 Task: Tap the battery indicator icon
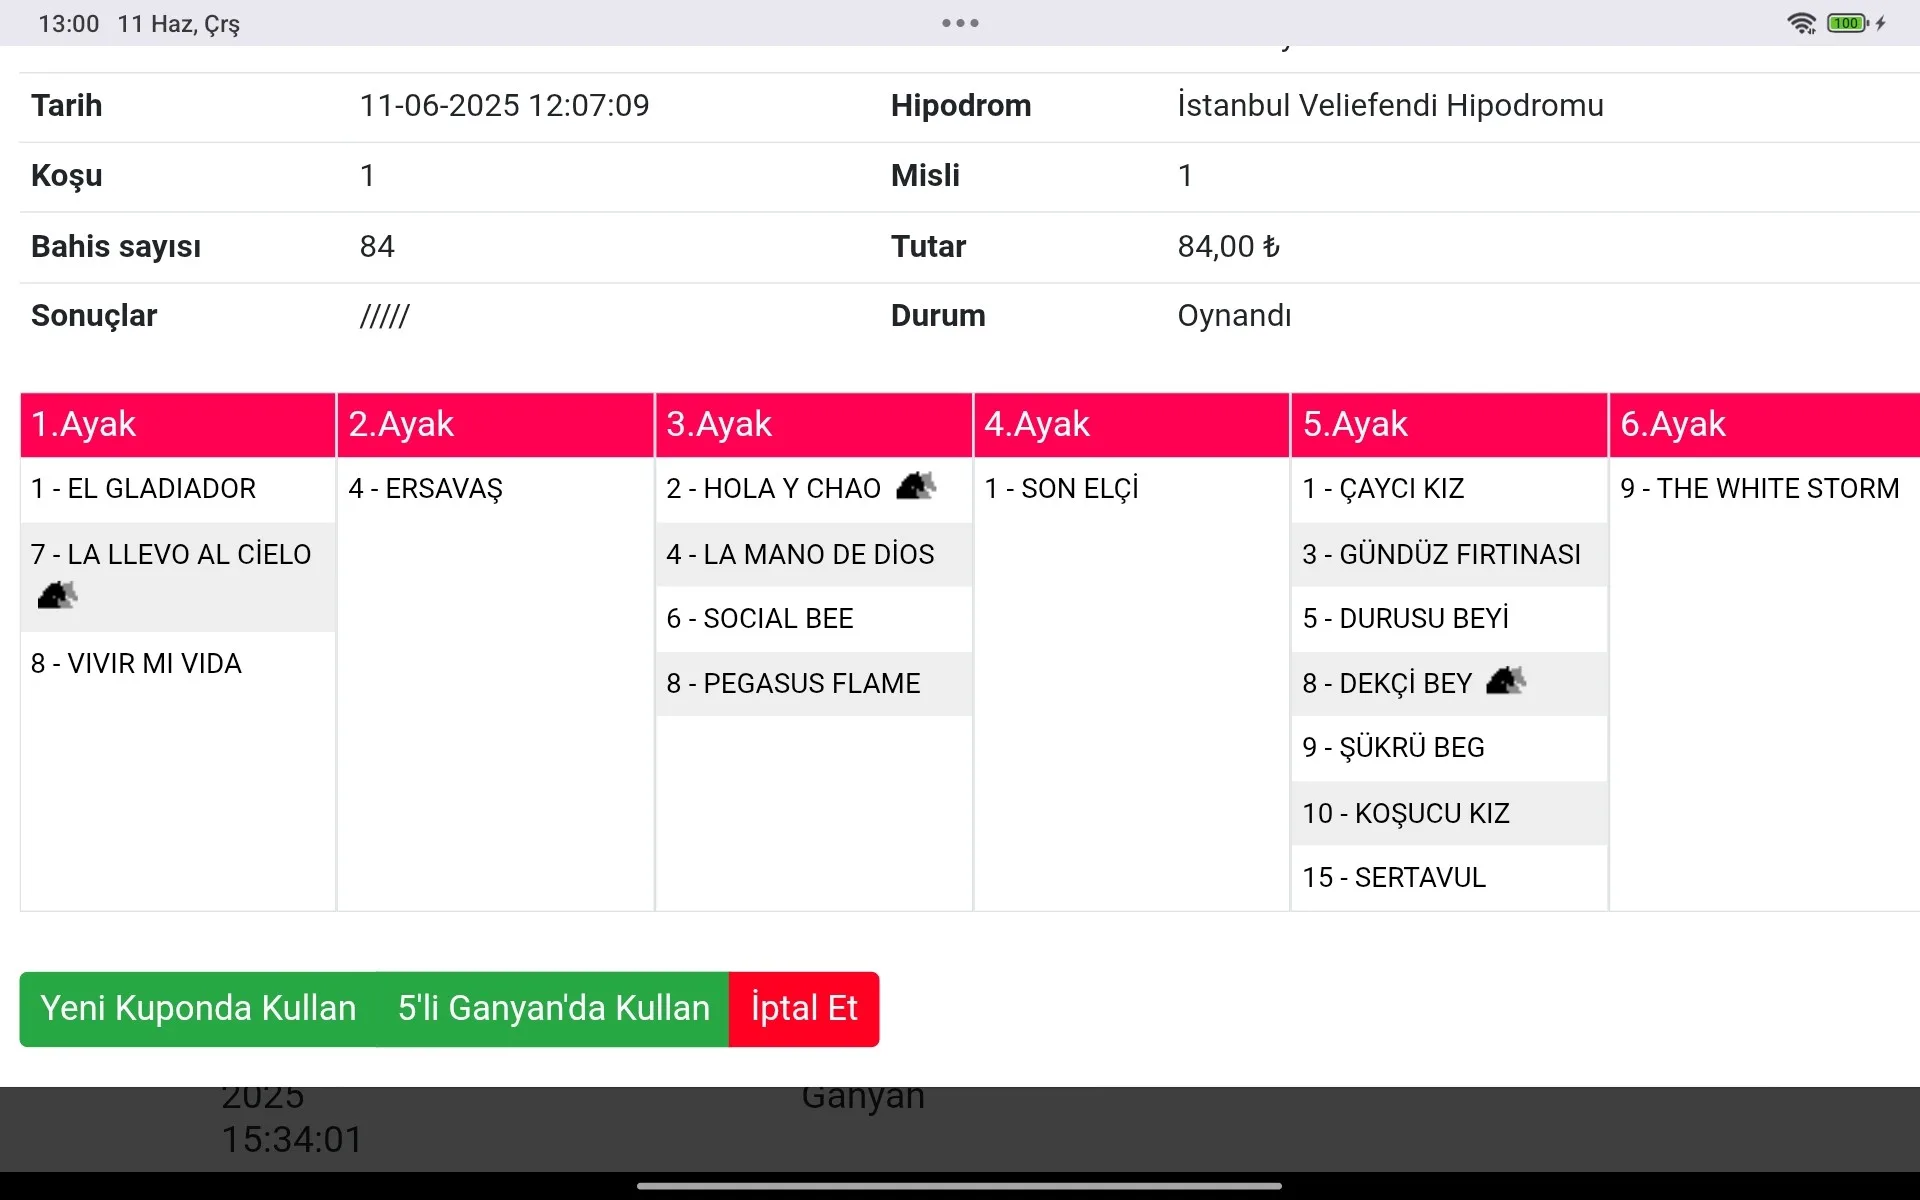[x=1847, y=23]
